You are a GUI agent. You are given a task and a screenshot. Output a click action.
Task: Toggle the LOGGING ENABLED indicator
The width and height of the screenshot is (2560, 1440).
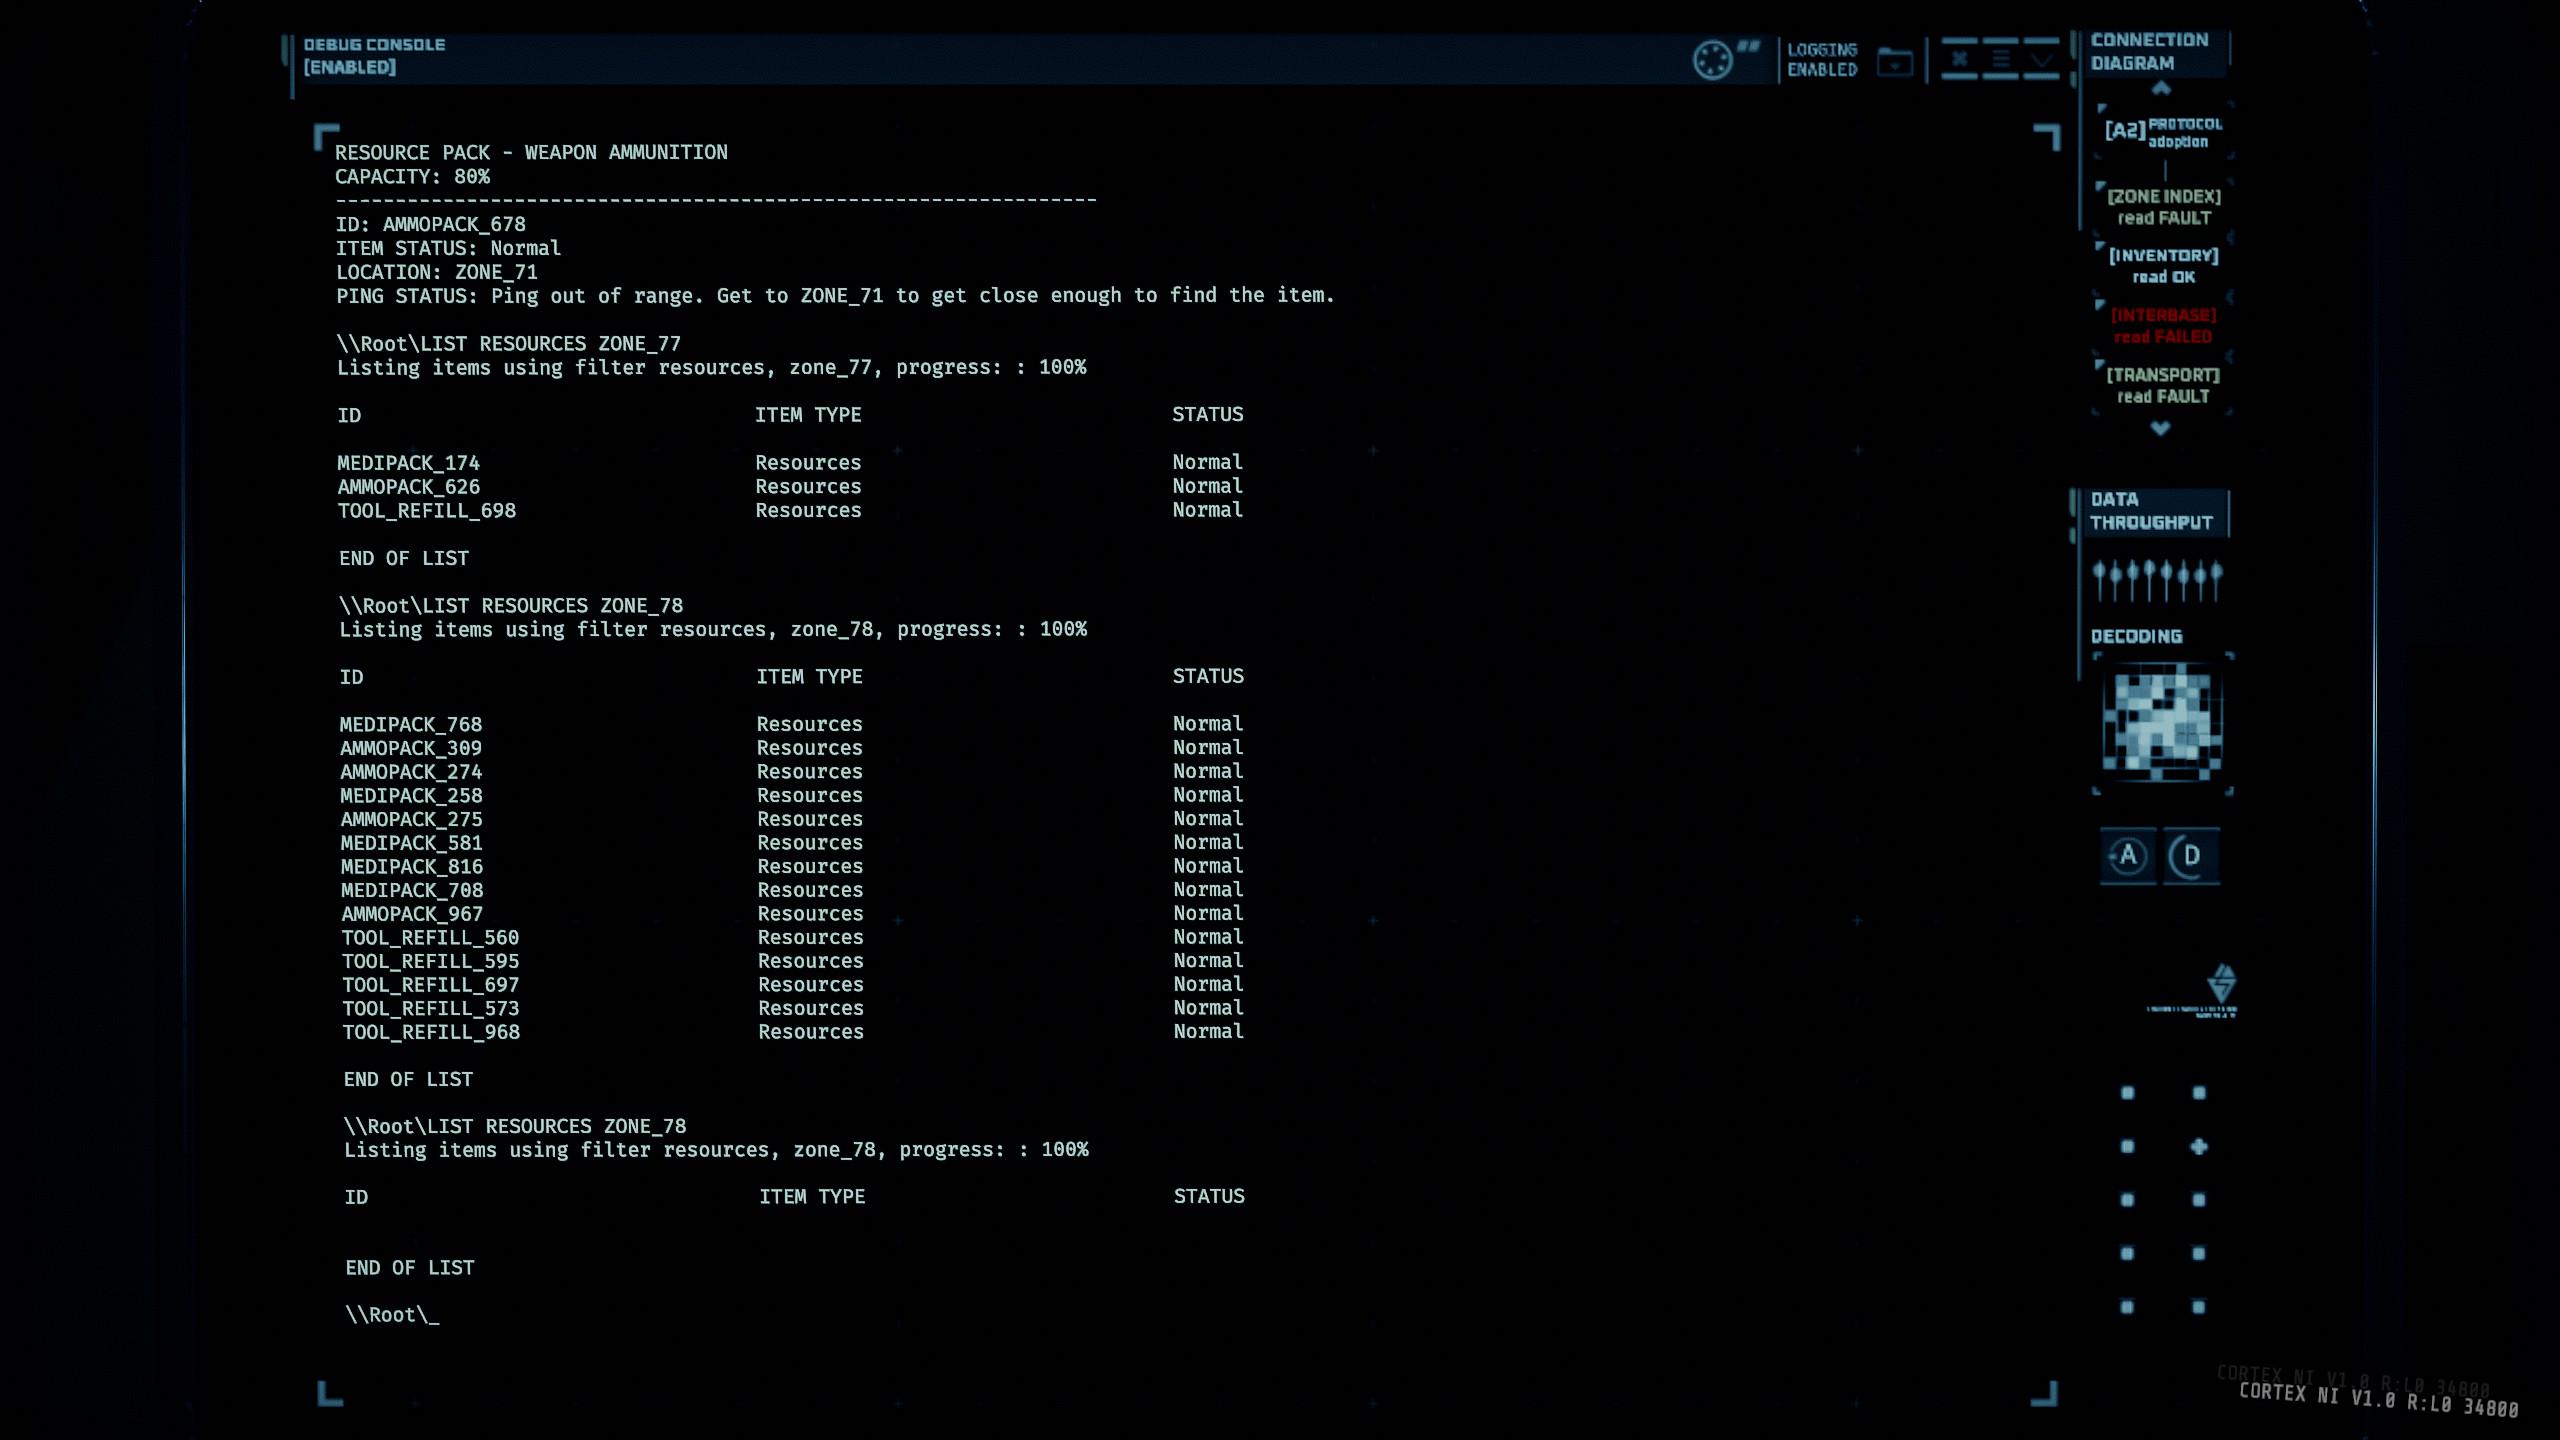tap(1821, 60)
